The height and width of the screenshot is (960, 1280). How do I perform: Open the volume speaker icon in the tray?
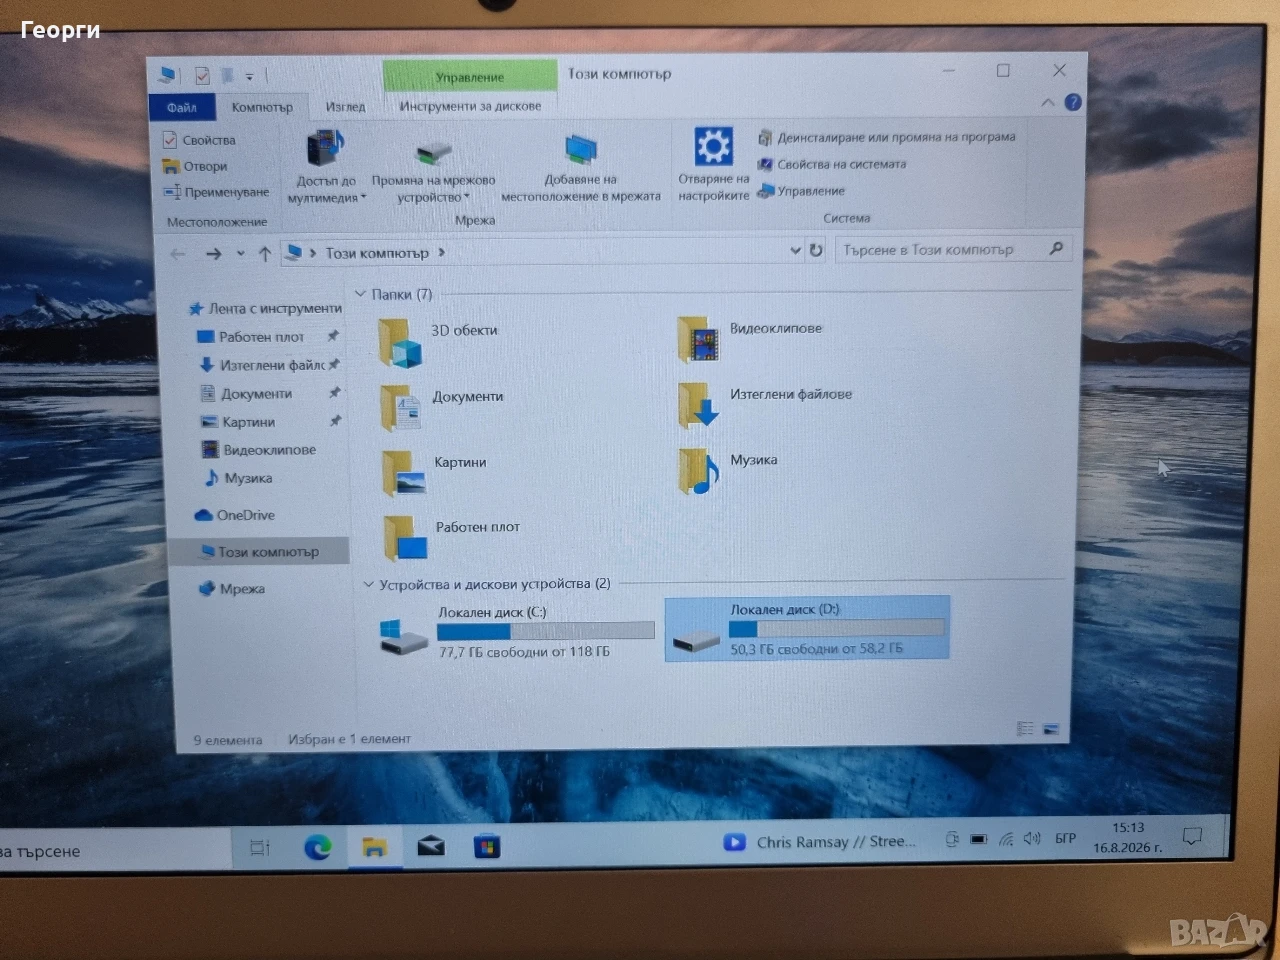(1032, 839)
